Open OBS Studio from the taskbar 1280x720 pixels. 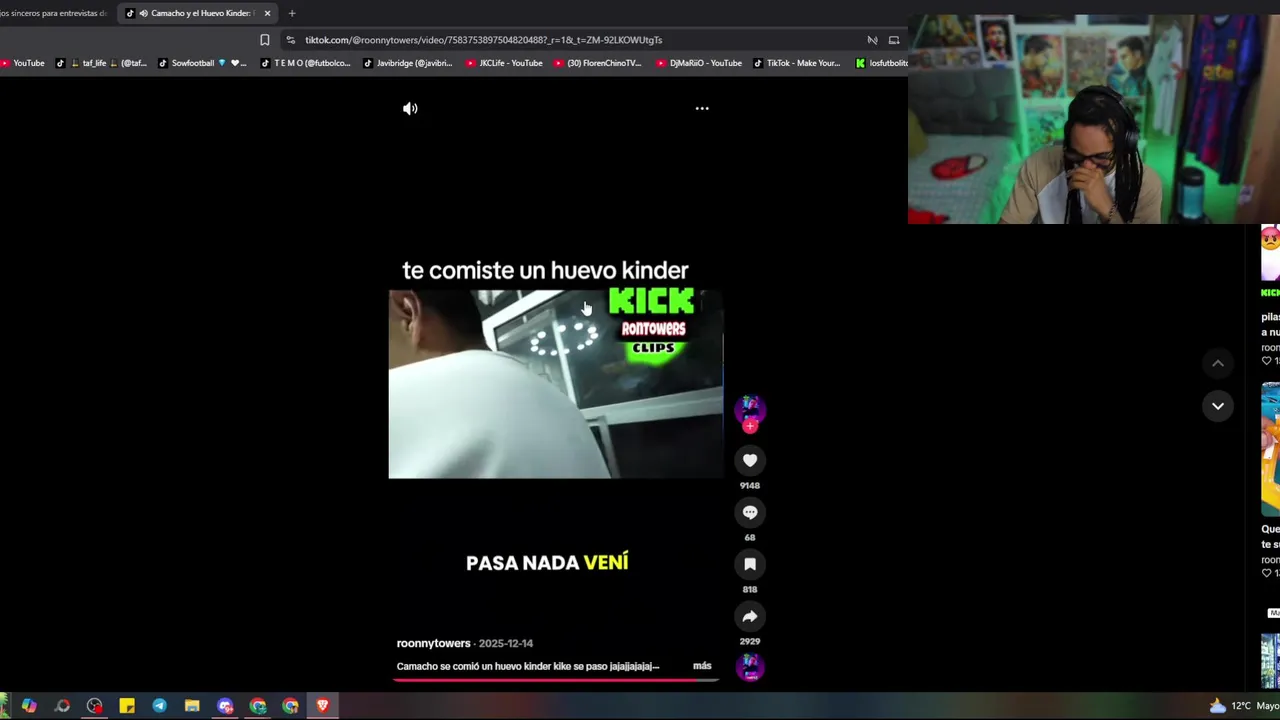coord(94,706)
